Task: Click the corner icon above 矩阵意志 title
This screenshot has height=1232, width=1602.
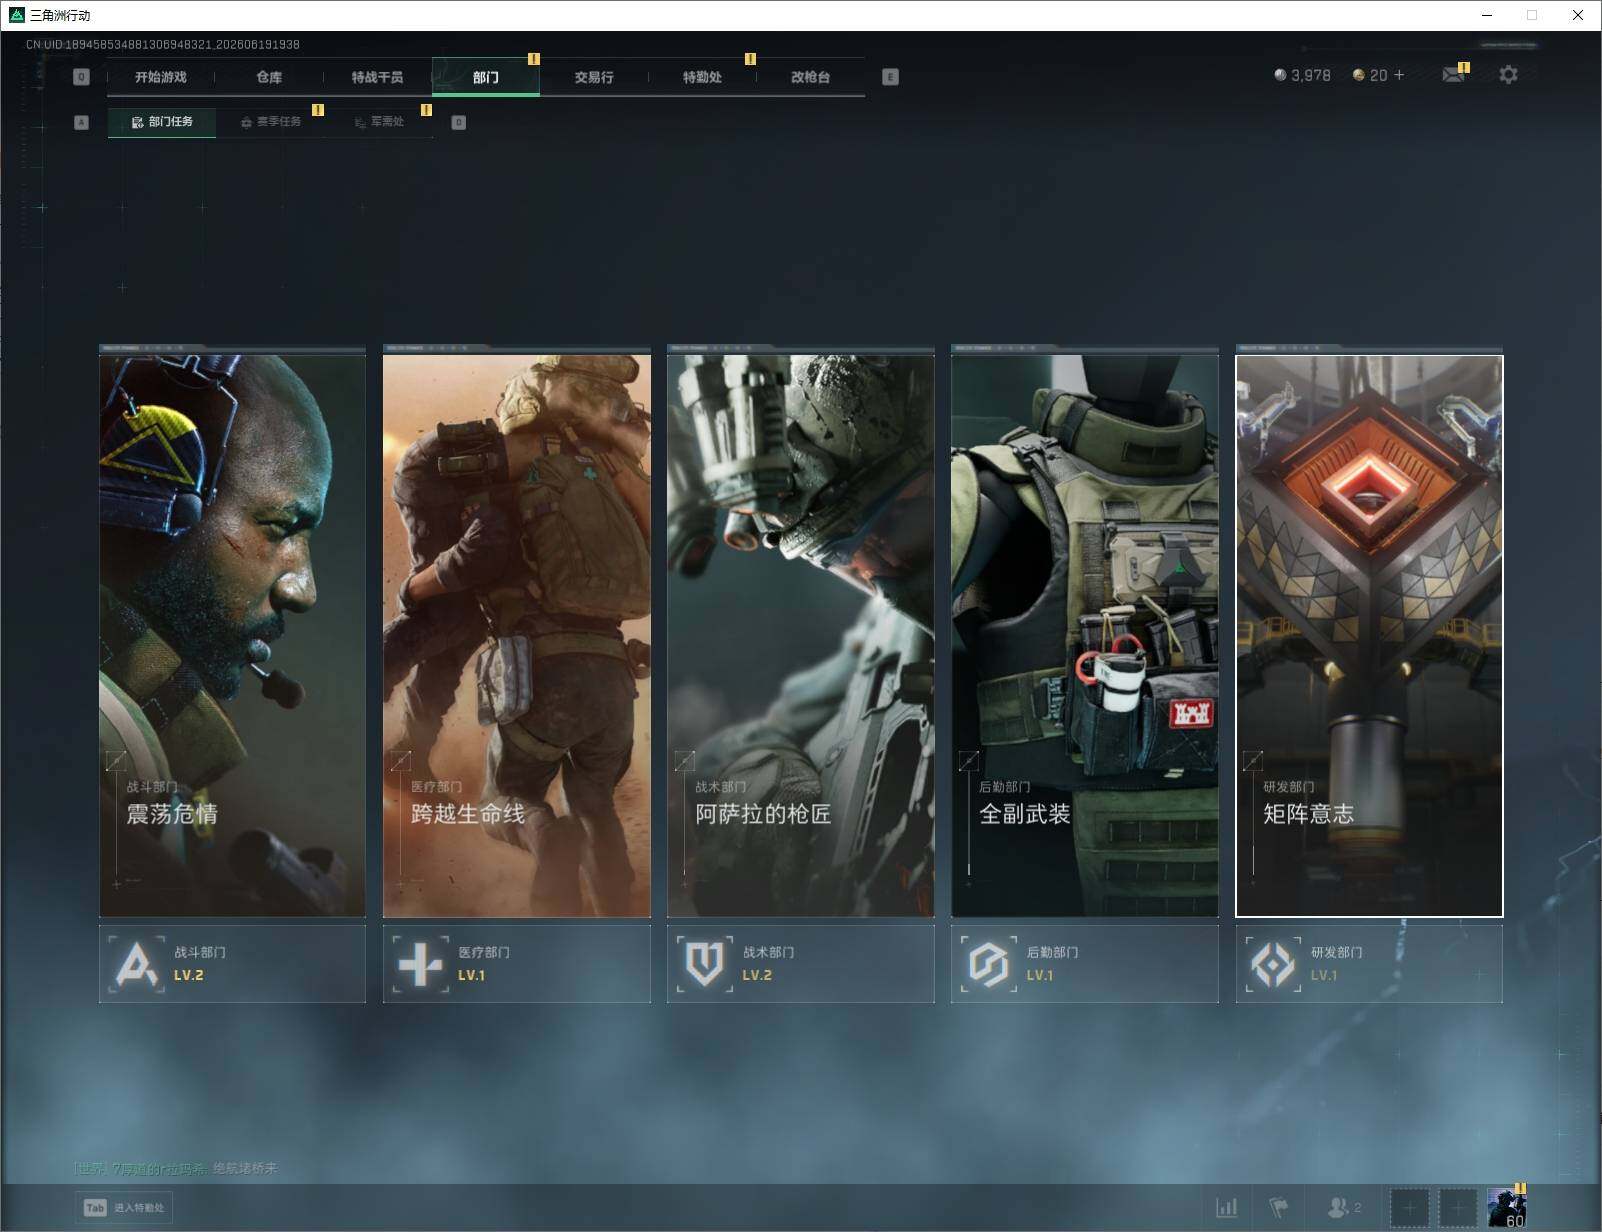Action: 1252,760
